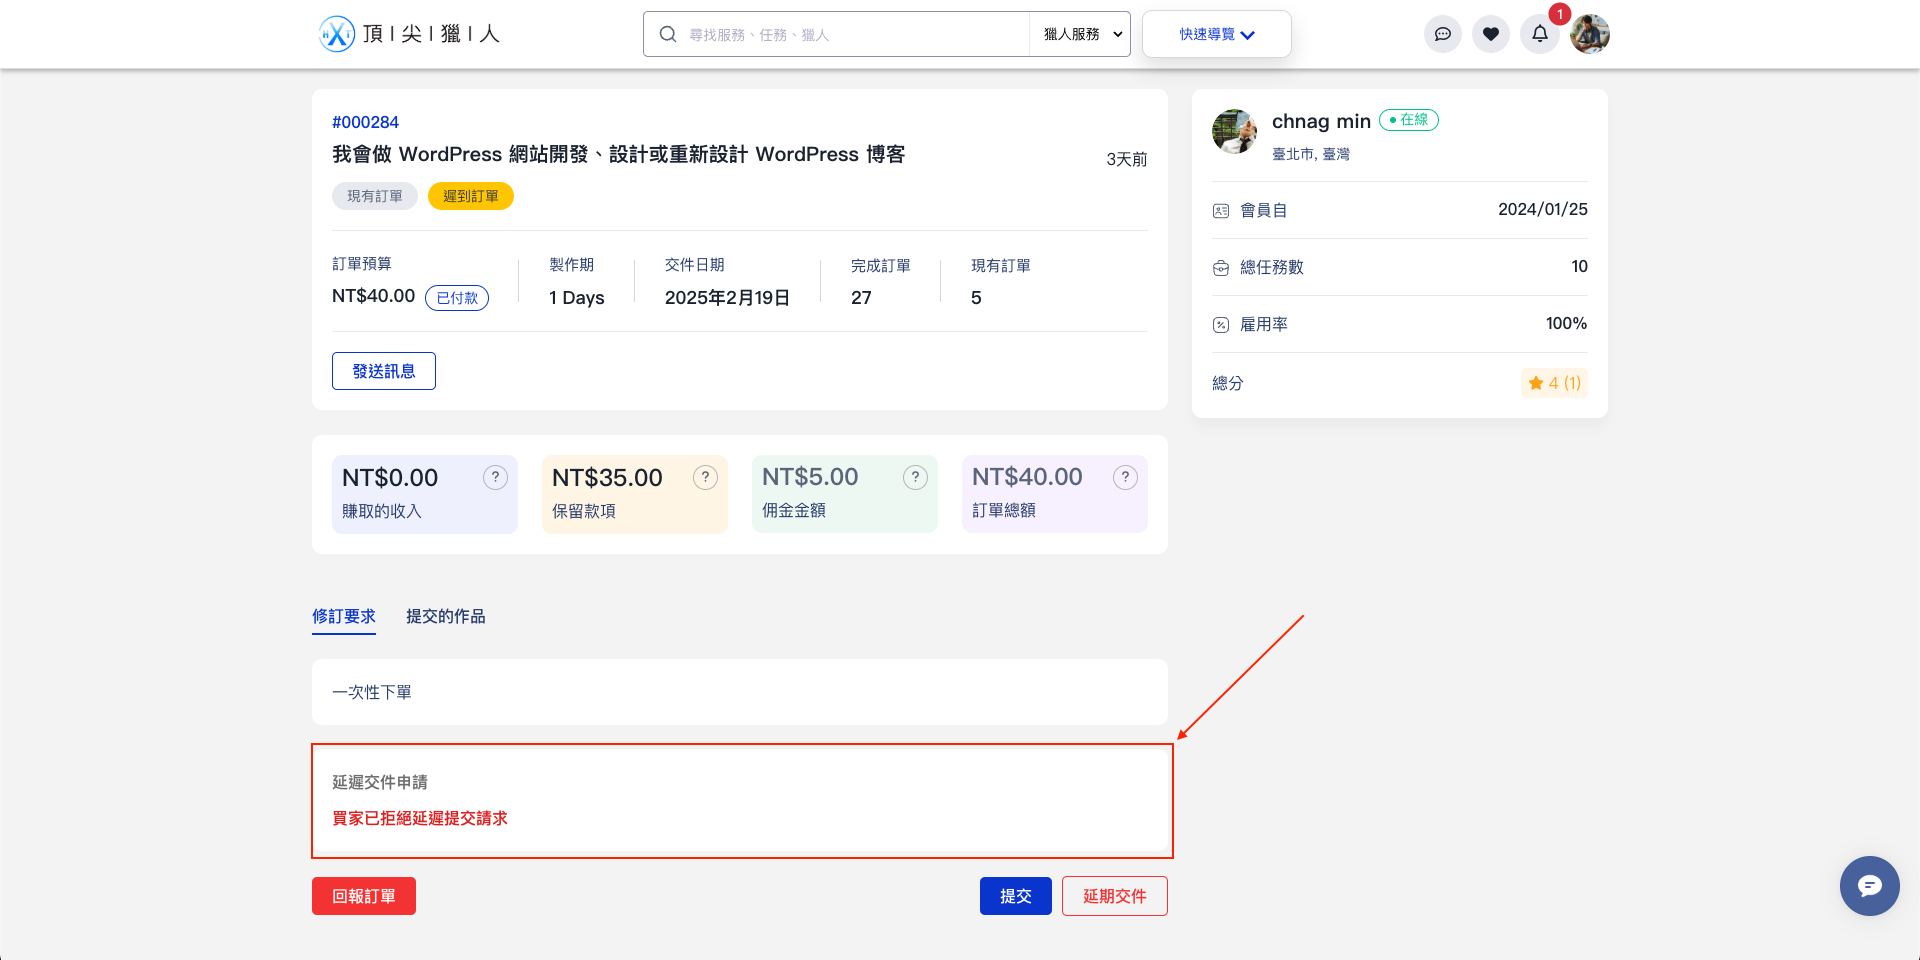Click the site logo 頂尖獵人
The image size is (1920, 960).
coord(409,34)
